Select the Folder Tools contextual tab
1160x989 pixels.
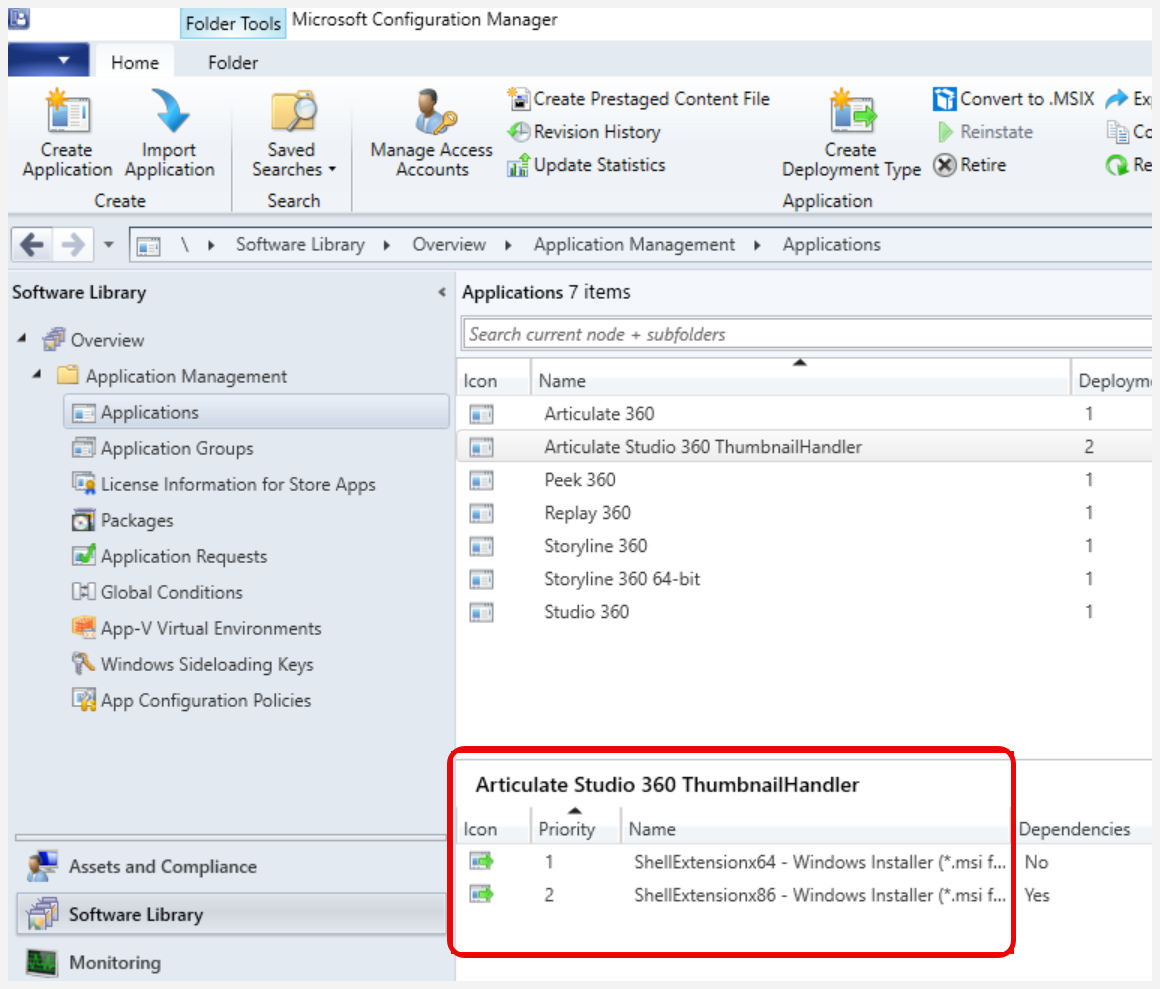pos(233,24)
